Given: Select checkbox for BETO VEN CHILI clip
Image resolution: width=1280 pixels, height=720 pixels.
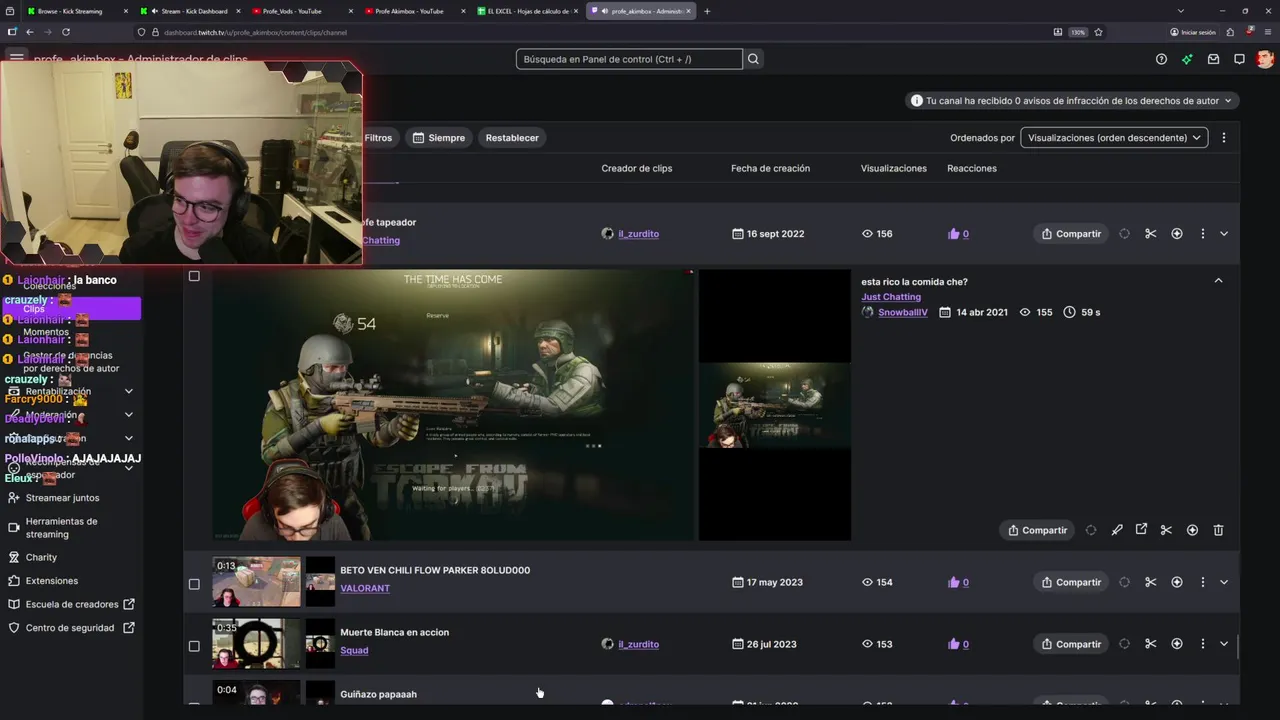Looking at the screenshot, I should (194, 584).
